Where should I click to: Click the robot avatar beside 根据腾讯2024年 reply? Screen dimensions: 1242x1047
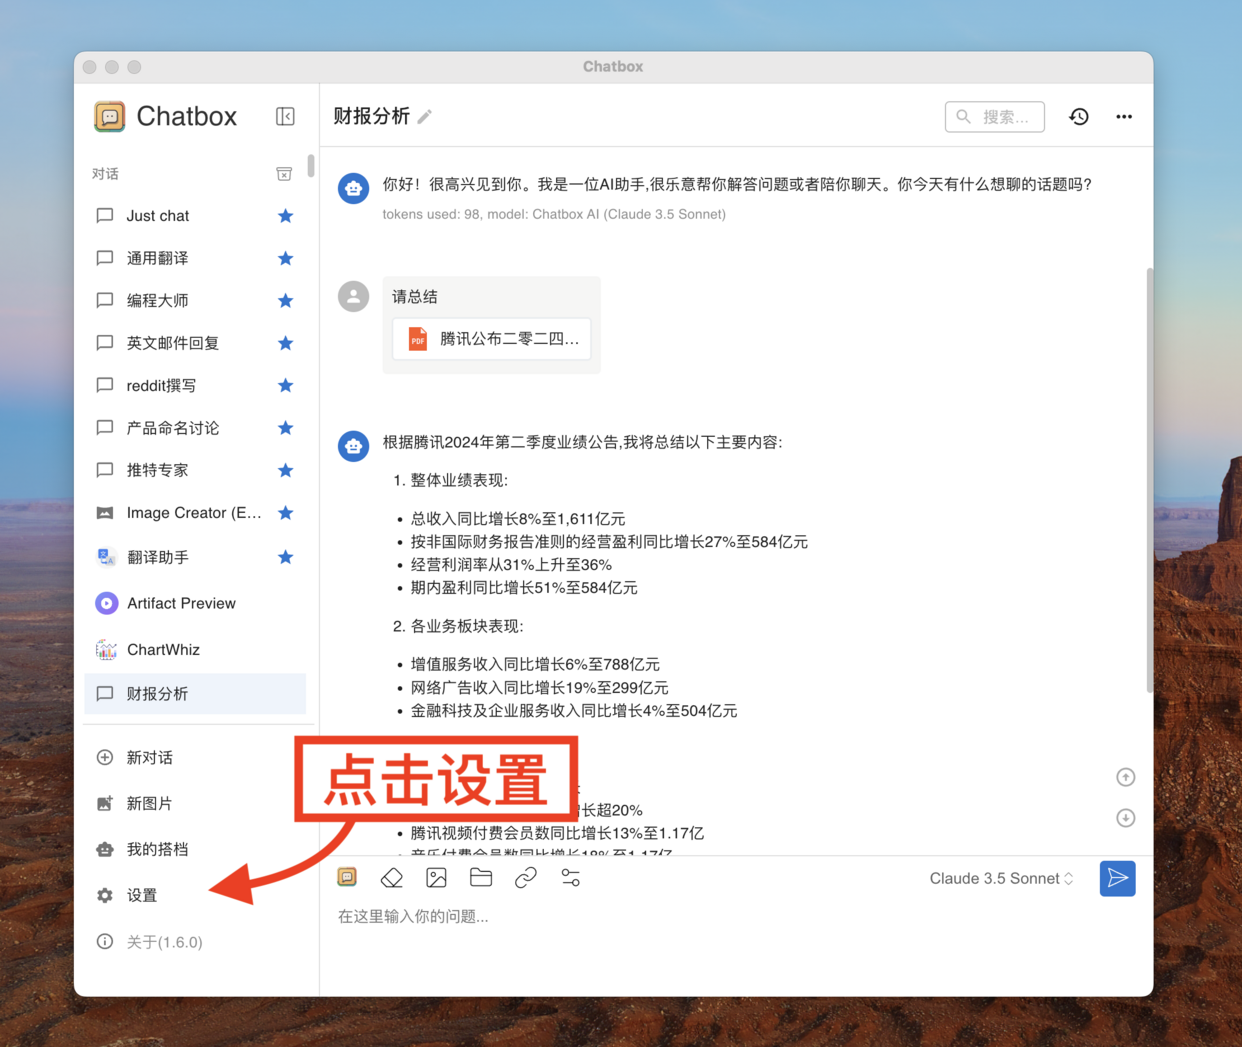pos(353,446)
